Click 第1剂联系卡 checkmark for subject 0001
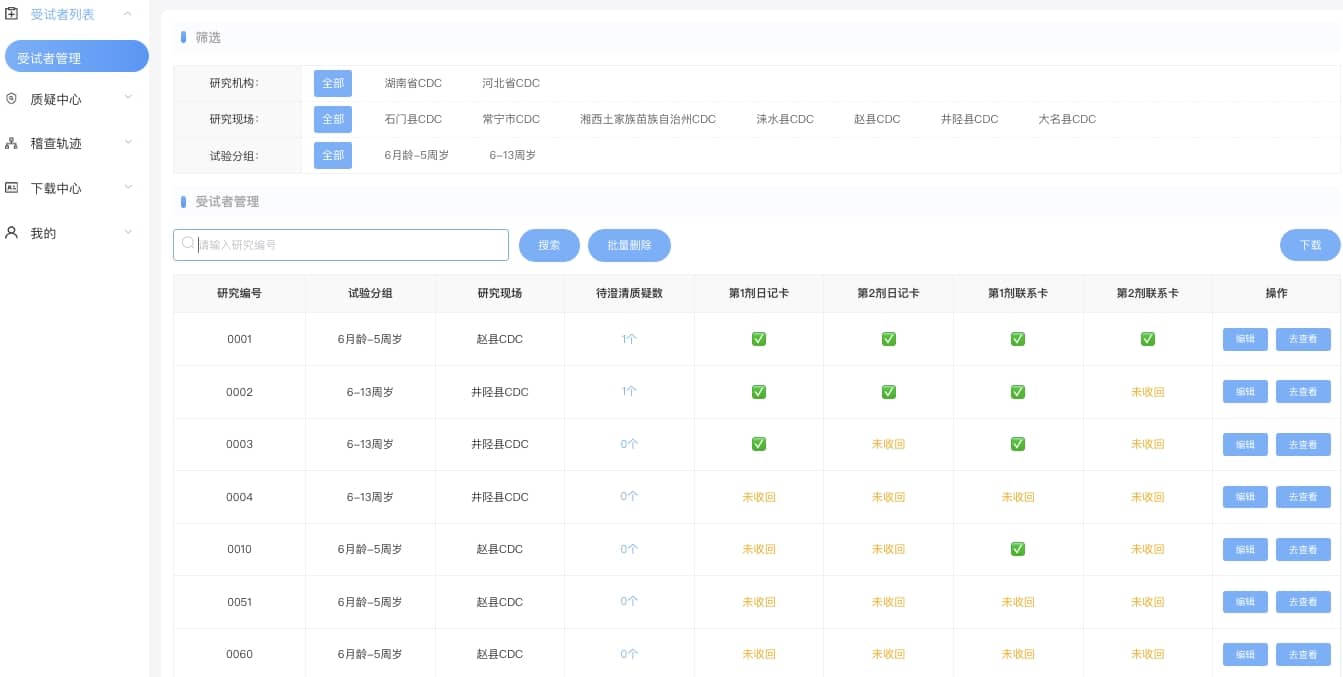Screen dimensions: 1343x677 point(1018,339)
